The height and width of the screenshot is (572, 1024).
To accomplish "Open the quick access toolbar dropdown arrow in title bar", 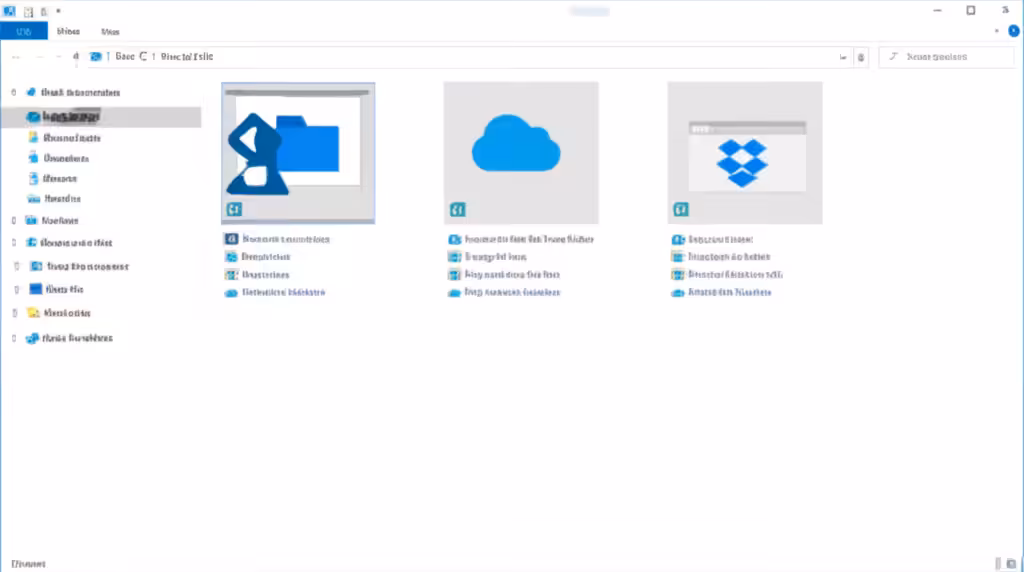I will coord(58,11).
